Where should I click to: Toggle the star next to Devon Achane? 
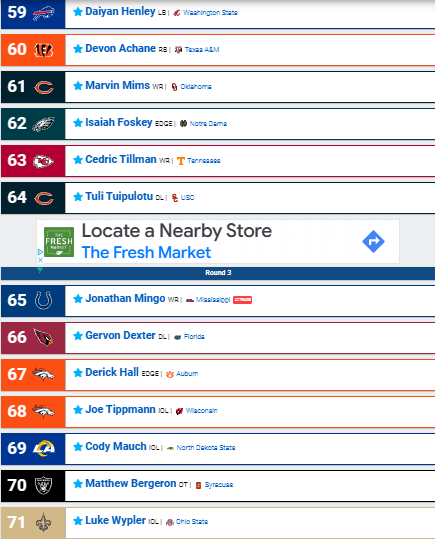click(x=78, y=49)
